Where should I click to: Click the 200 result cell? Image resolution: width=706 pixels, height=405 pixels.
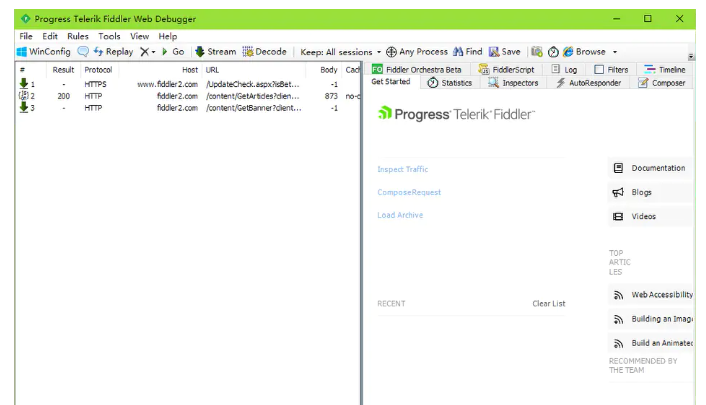pyautogui.click(x=63, y=96)
